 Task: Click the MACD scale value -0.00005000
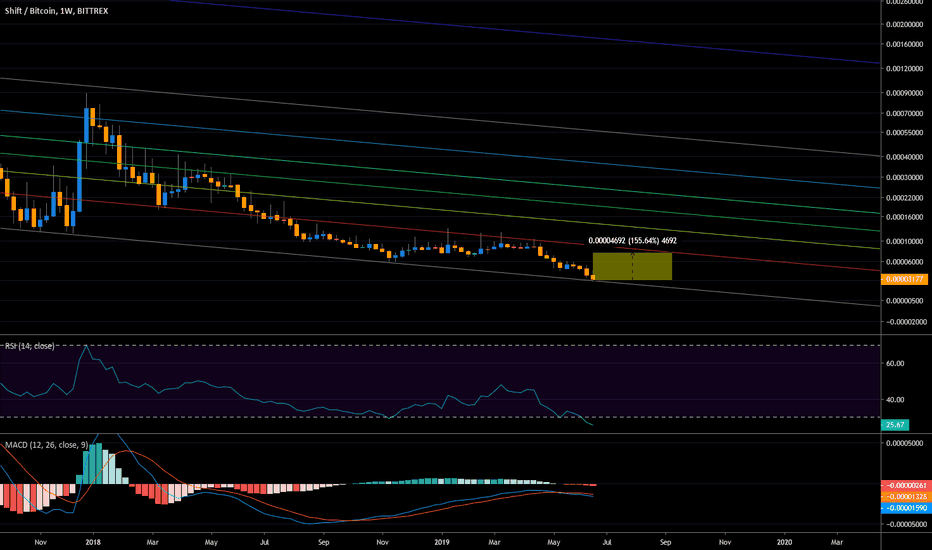coord(905,524)
